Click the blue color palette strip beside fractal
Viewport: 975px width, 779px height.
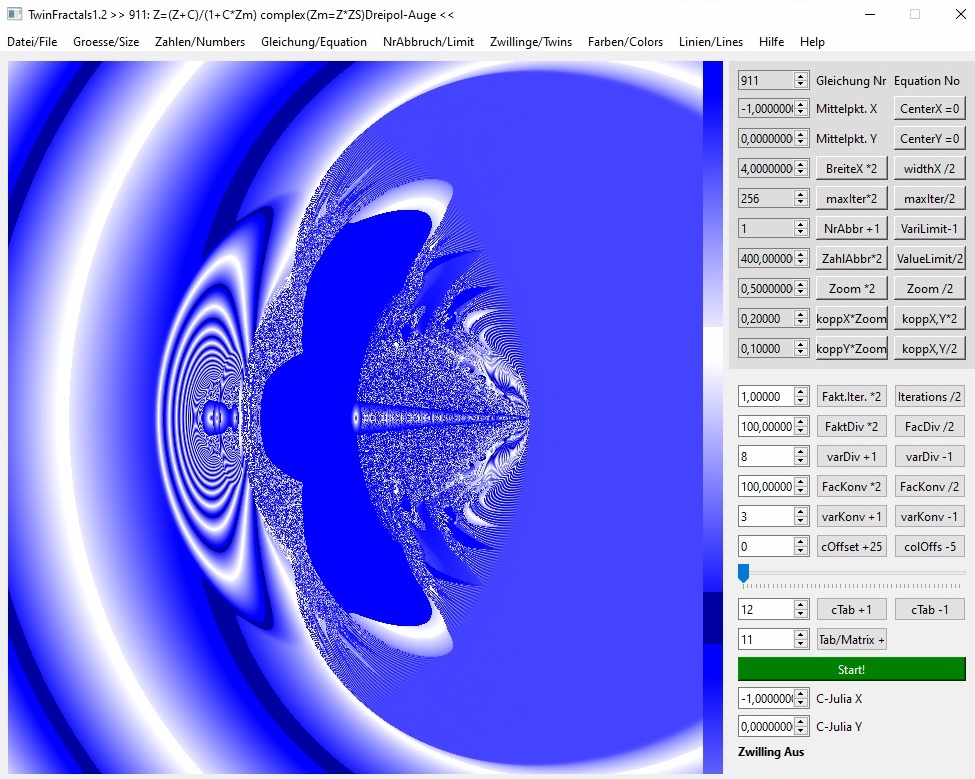pos(713,417)
